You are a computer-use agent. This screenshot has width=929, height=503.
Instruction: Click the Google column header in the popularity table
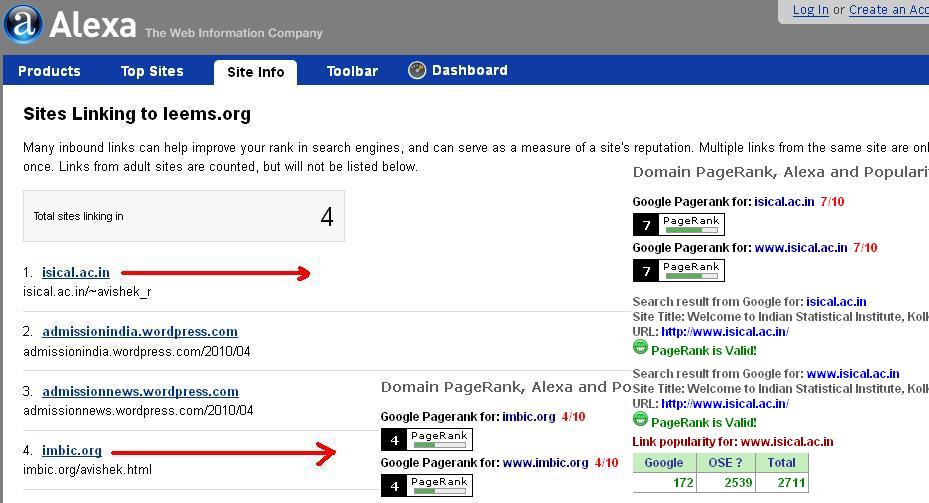tap(664, 463)
